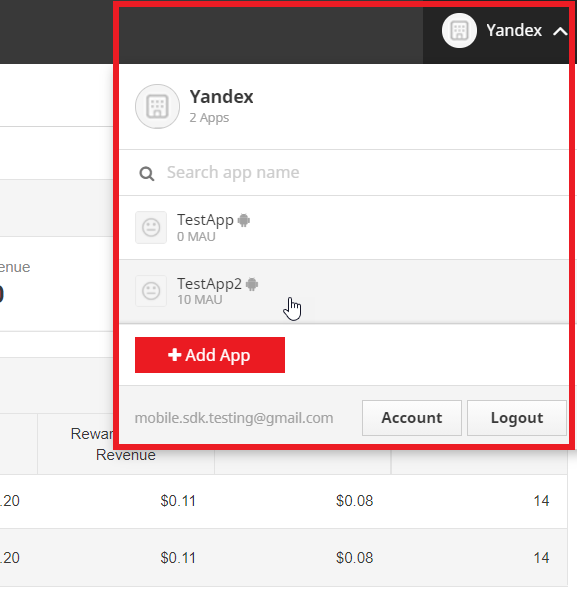Click the first $0.11 table cell
Screen dimensions: 577x608
(178, 501)
